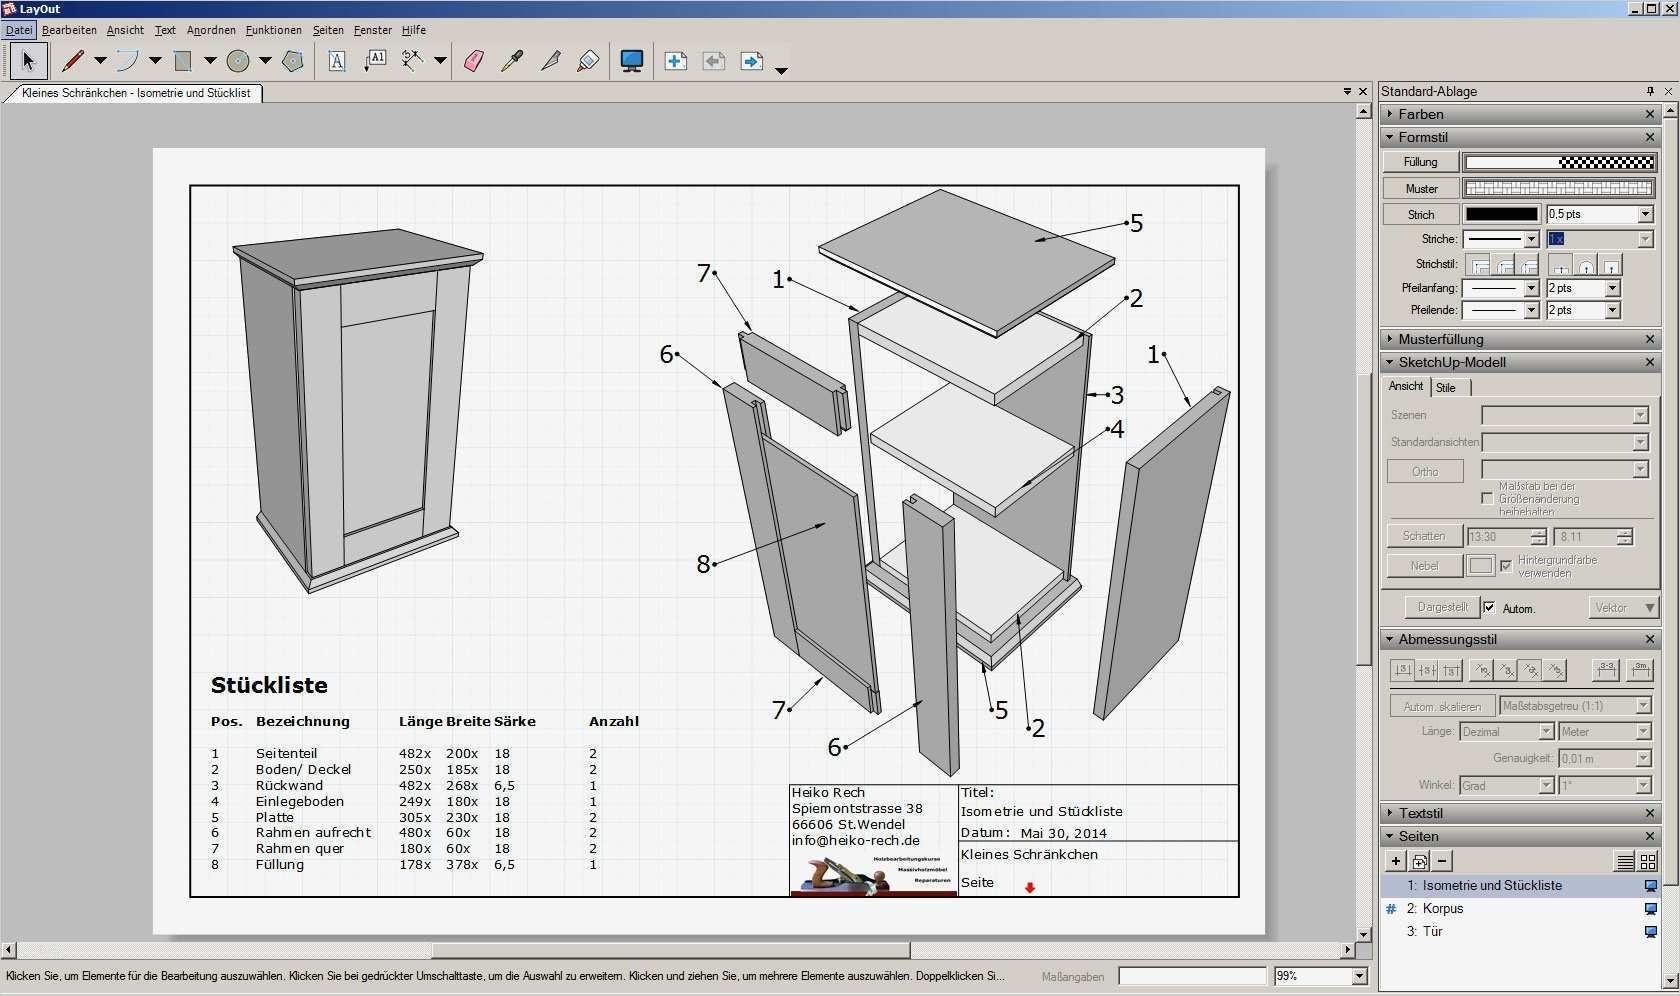Viewport: 1680px width, 996px height.
Task: Click the black Strich color swatch
Action: [x=1501, y=214]
